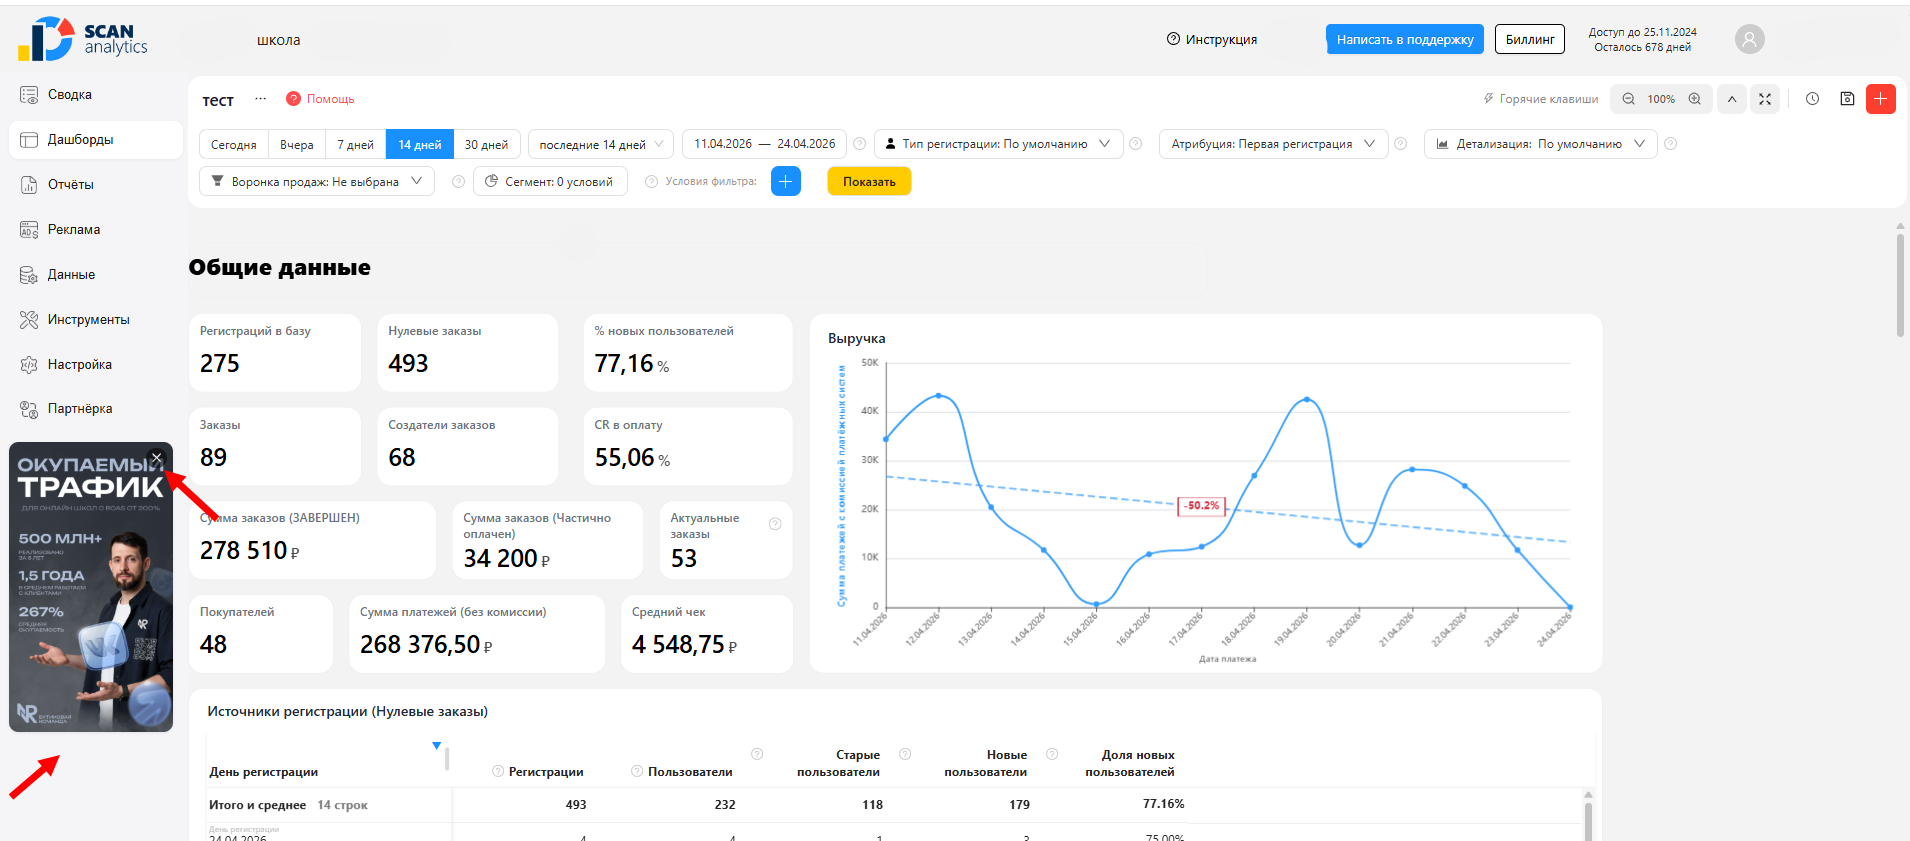Switch the period to 30 дней

coord(486,144)
